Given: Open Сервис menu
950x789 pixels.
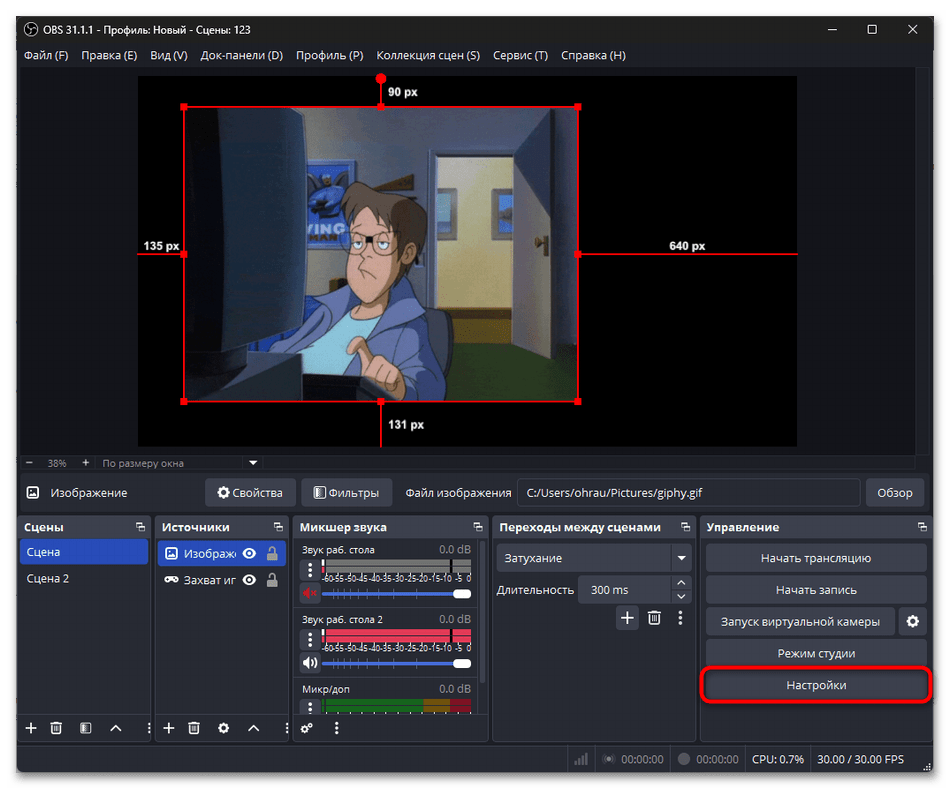Looking at the screenshot, I should (520, 55).
